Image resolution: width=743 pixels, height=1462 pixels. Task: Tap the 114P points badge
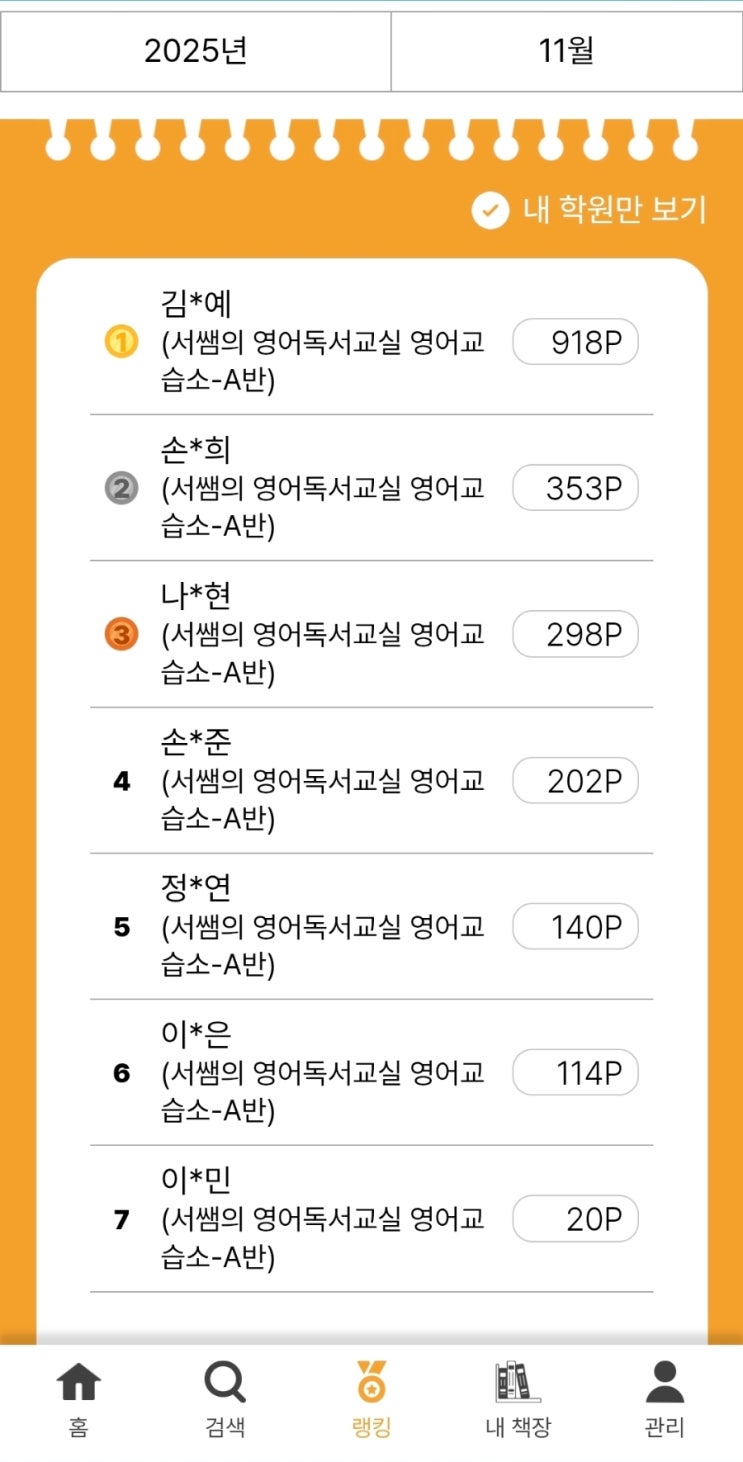(575, 1073)
